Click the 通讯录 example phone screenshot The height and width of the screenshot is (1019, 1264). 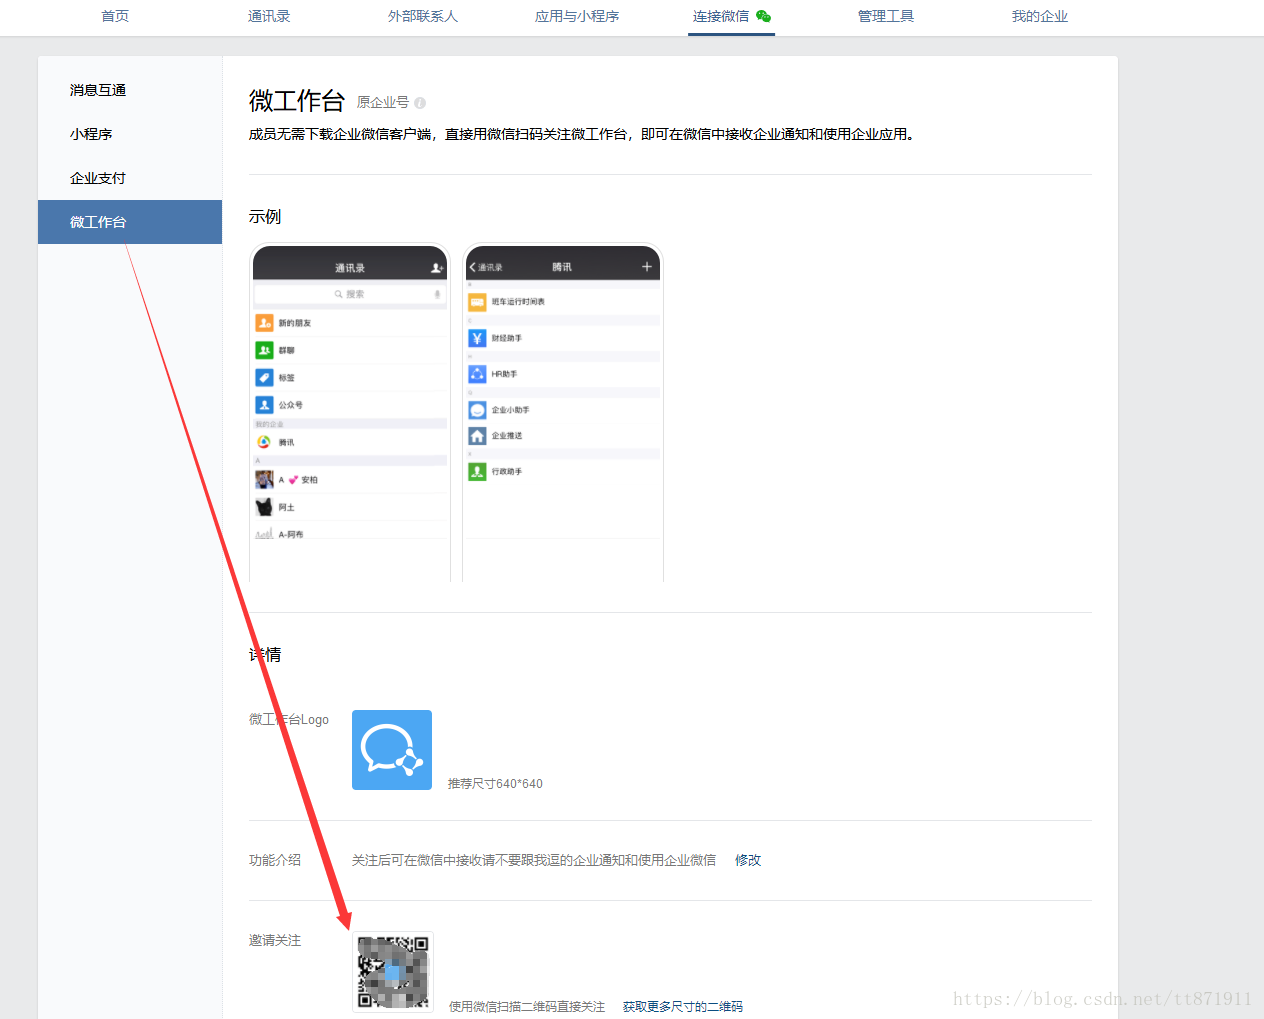tap(350, 413)
